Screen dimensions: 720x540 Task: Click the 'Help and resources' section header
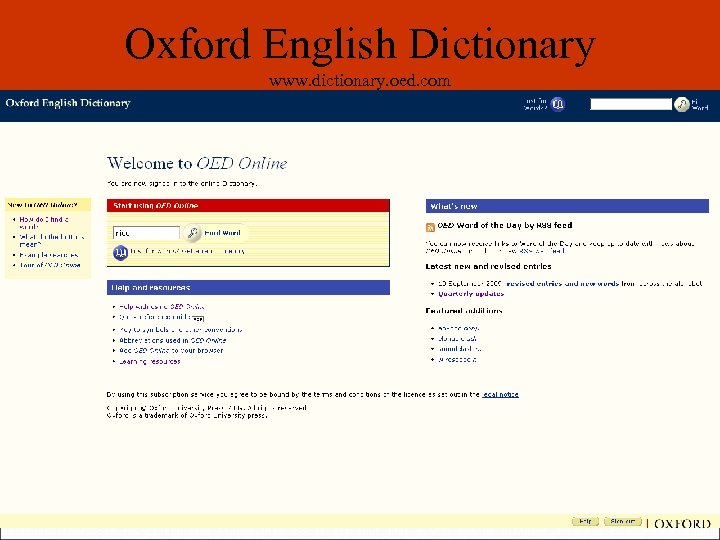(248, 287)
